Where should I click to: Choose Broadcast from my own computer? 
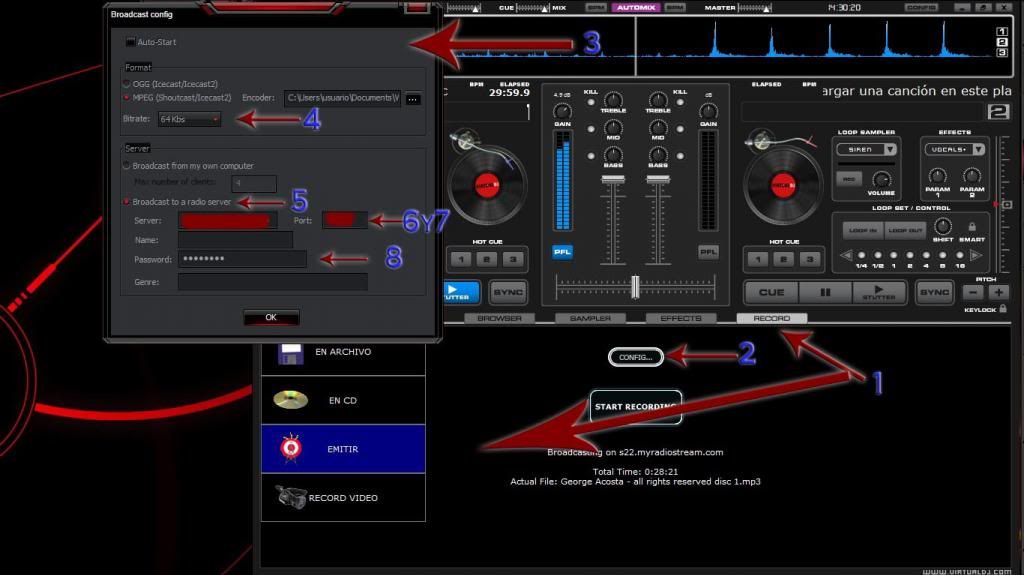click(x=127, y=166)
